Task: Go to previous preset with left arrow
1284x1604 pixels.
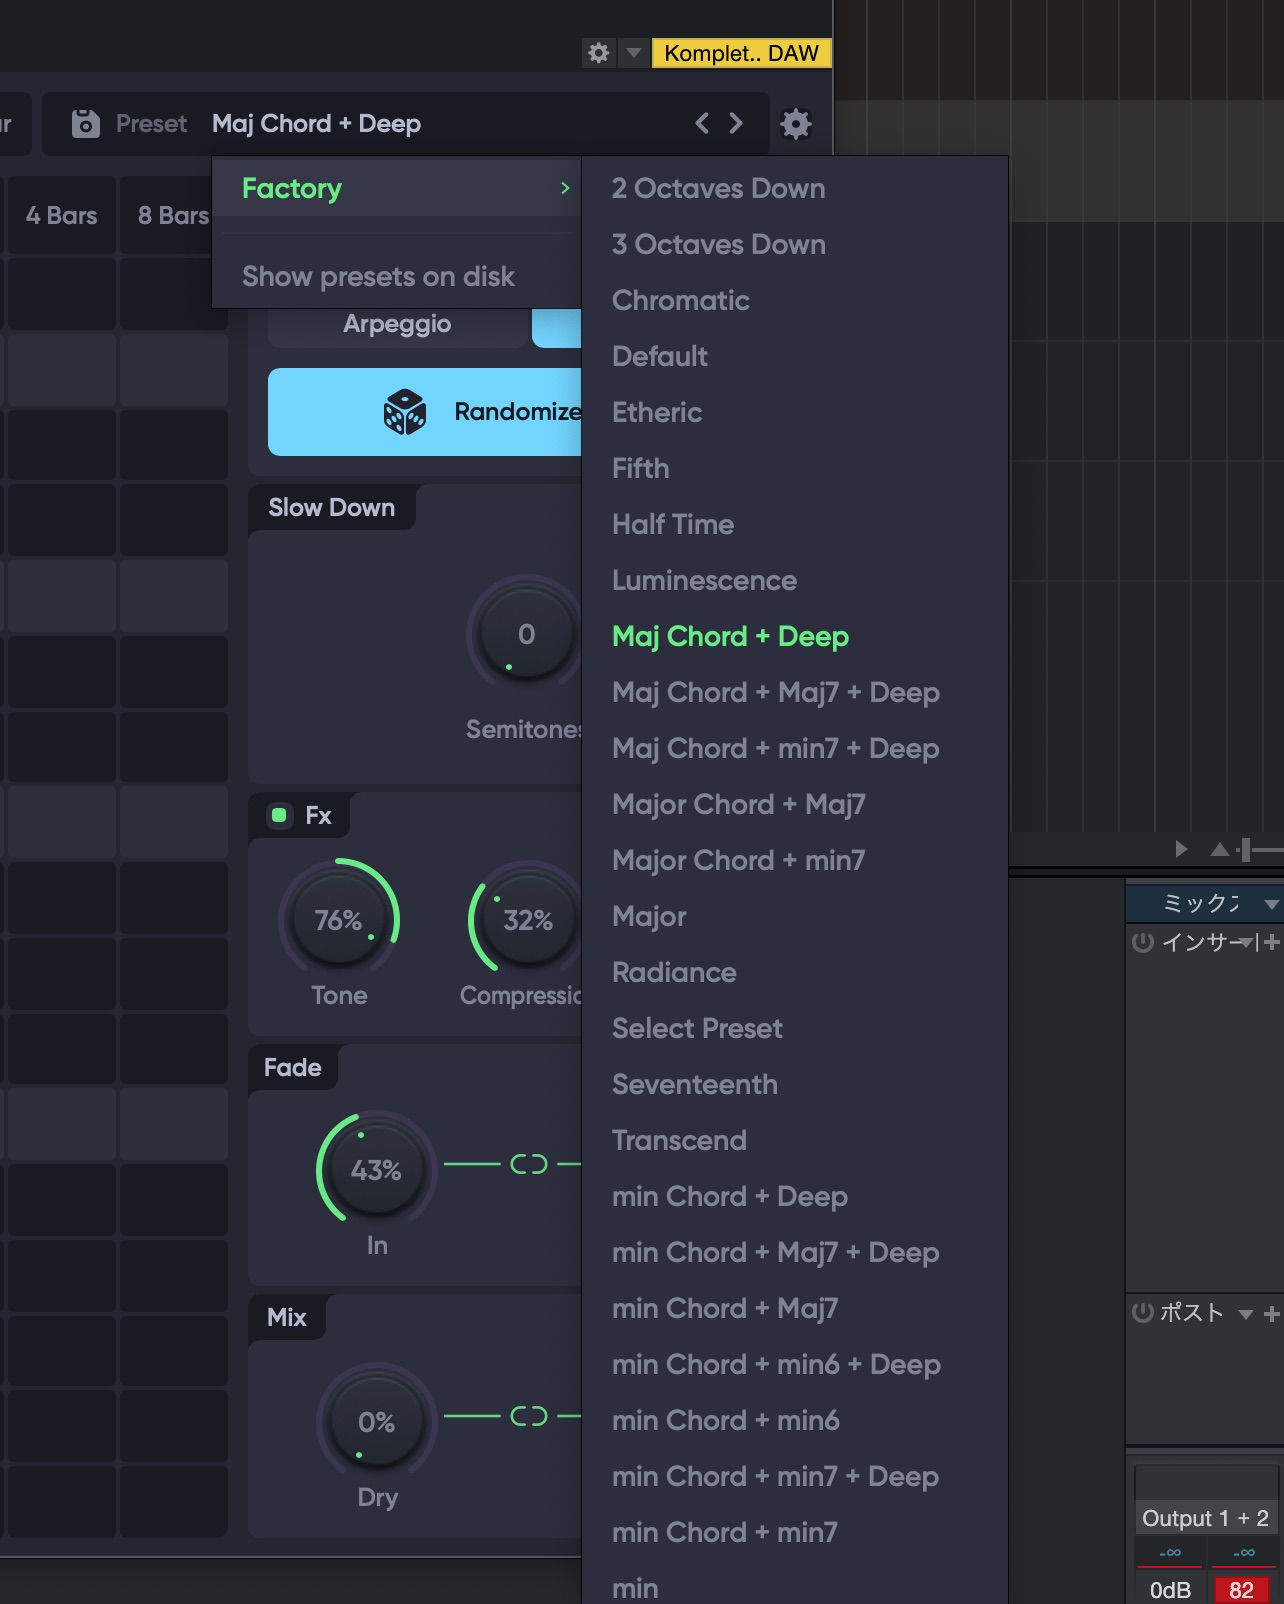Action: (x=702, y=123)
